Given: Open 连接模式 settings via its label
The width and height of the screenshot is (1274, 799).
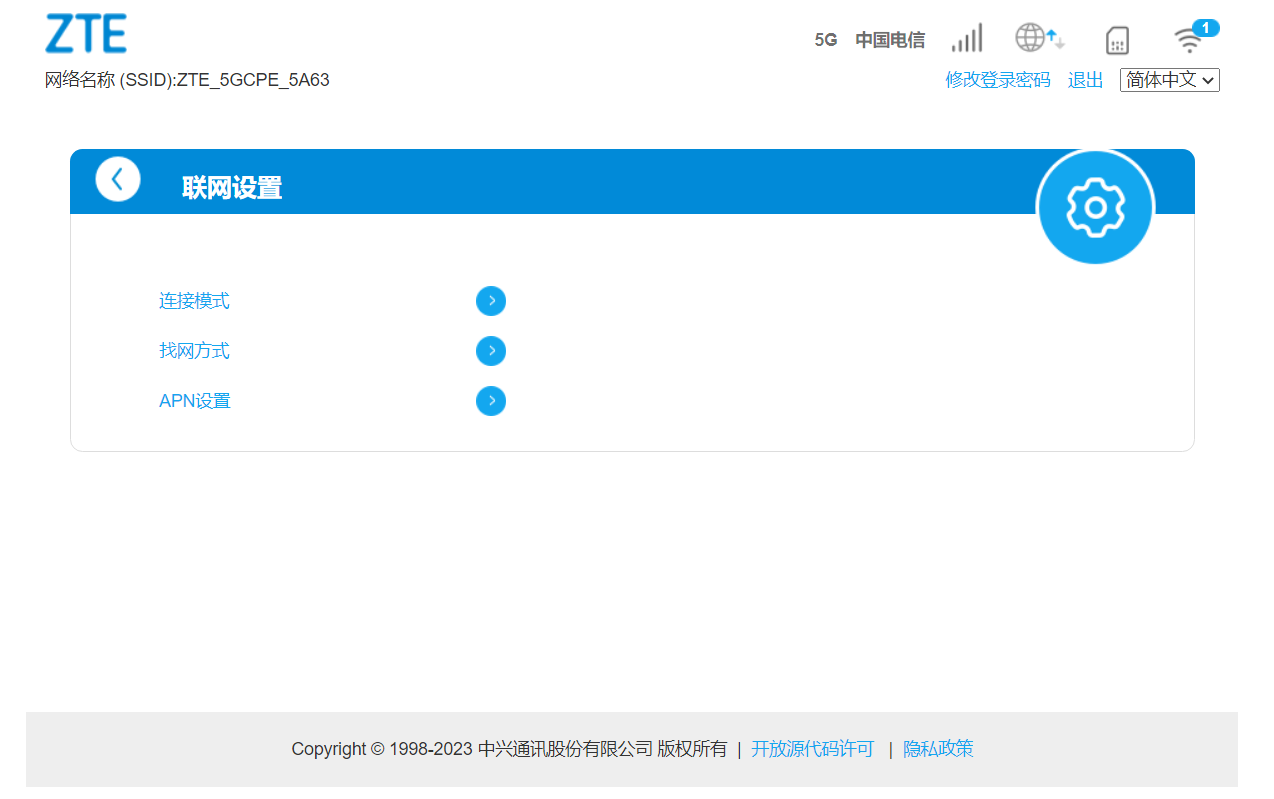Looking at the screenshot, I should (194, 300).
